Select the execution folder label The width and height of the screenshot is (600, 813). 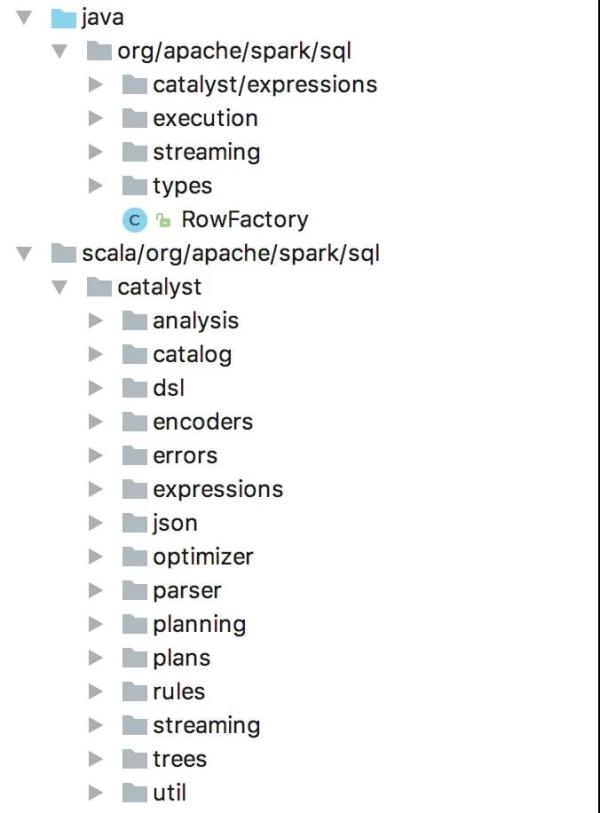205,119
